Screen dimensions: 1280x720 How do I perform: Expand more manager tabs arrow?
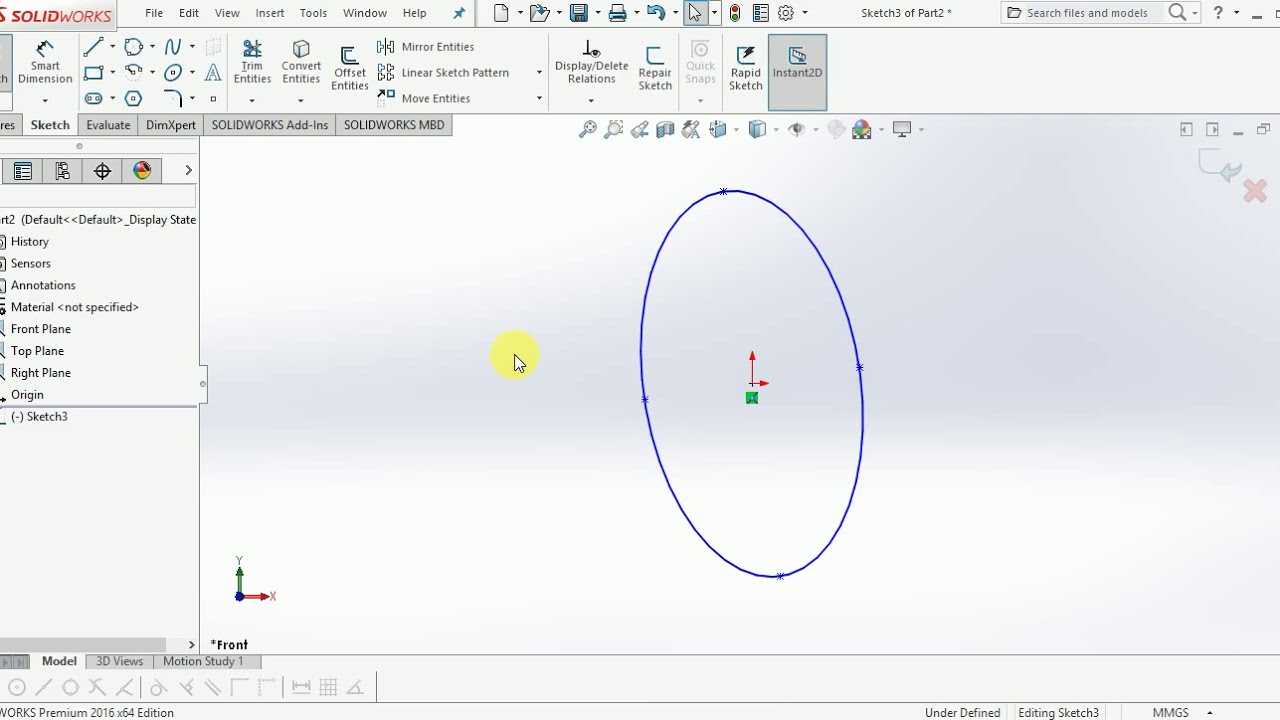pos(188,171)
